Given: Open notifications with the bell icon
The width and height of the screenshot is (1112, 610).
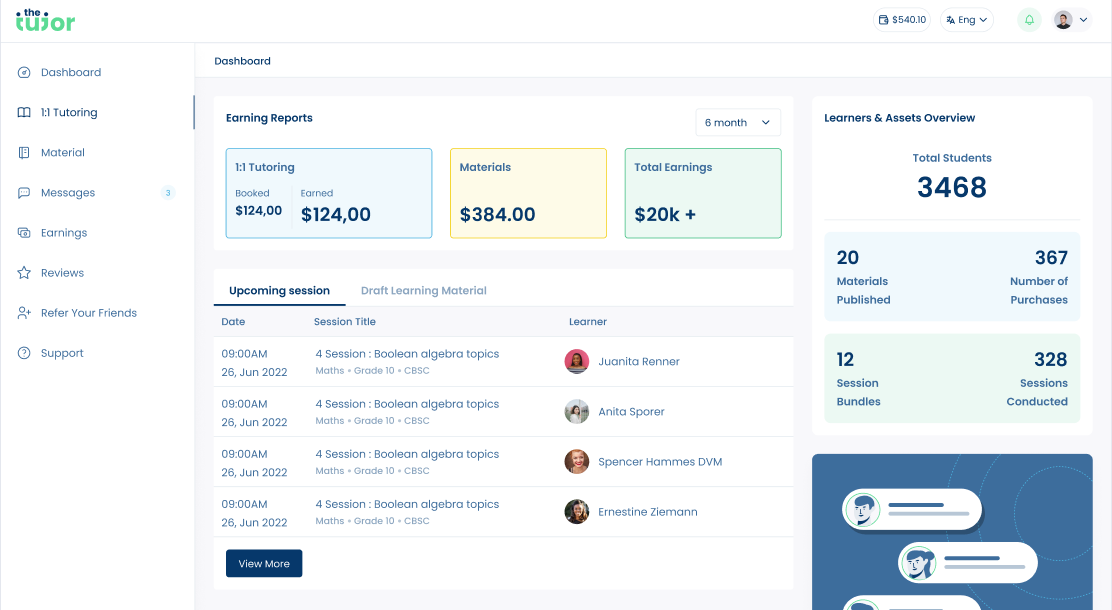Looking at the screenshot, I should [x=1029, y=20].
